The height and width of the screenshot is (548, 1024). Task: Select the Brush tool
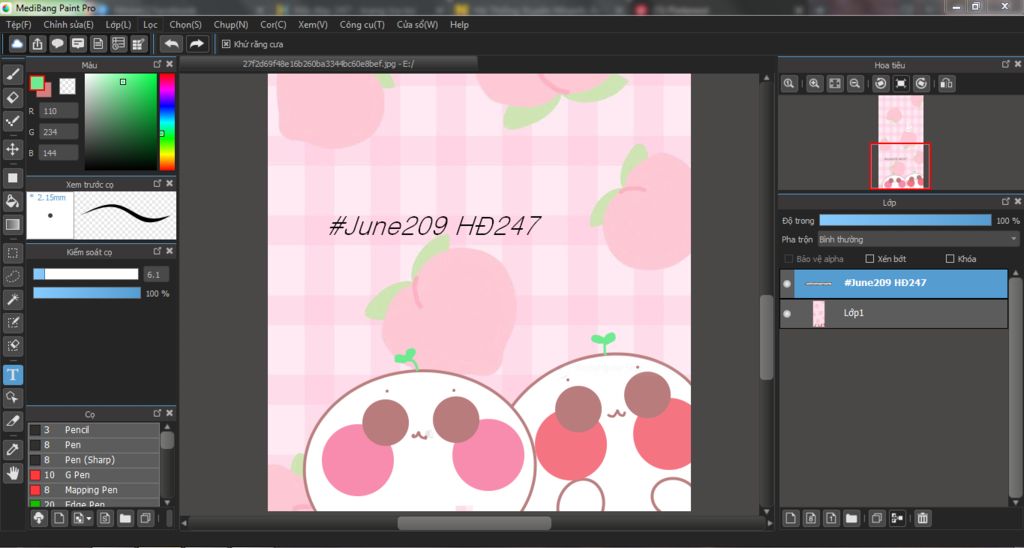(x=12, y=74)
